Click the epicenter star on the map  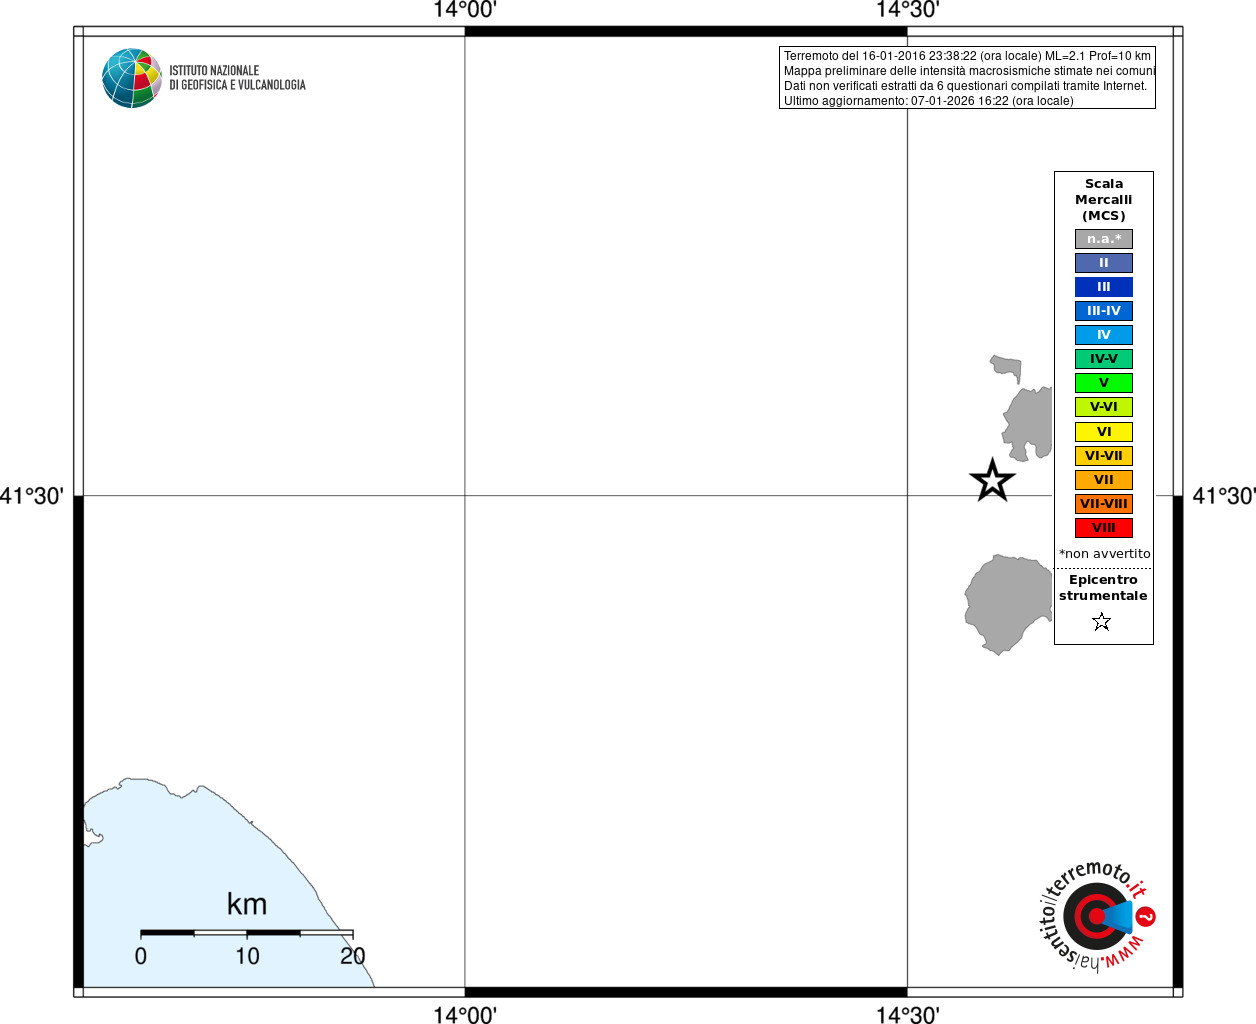[992, 481]
